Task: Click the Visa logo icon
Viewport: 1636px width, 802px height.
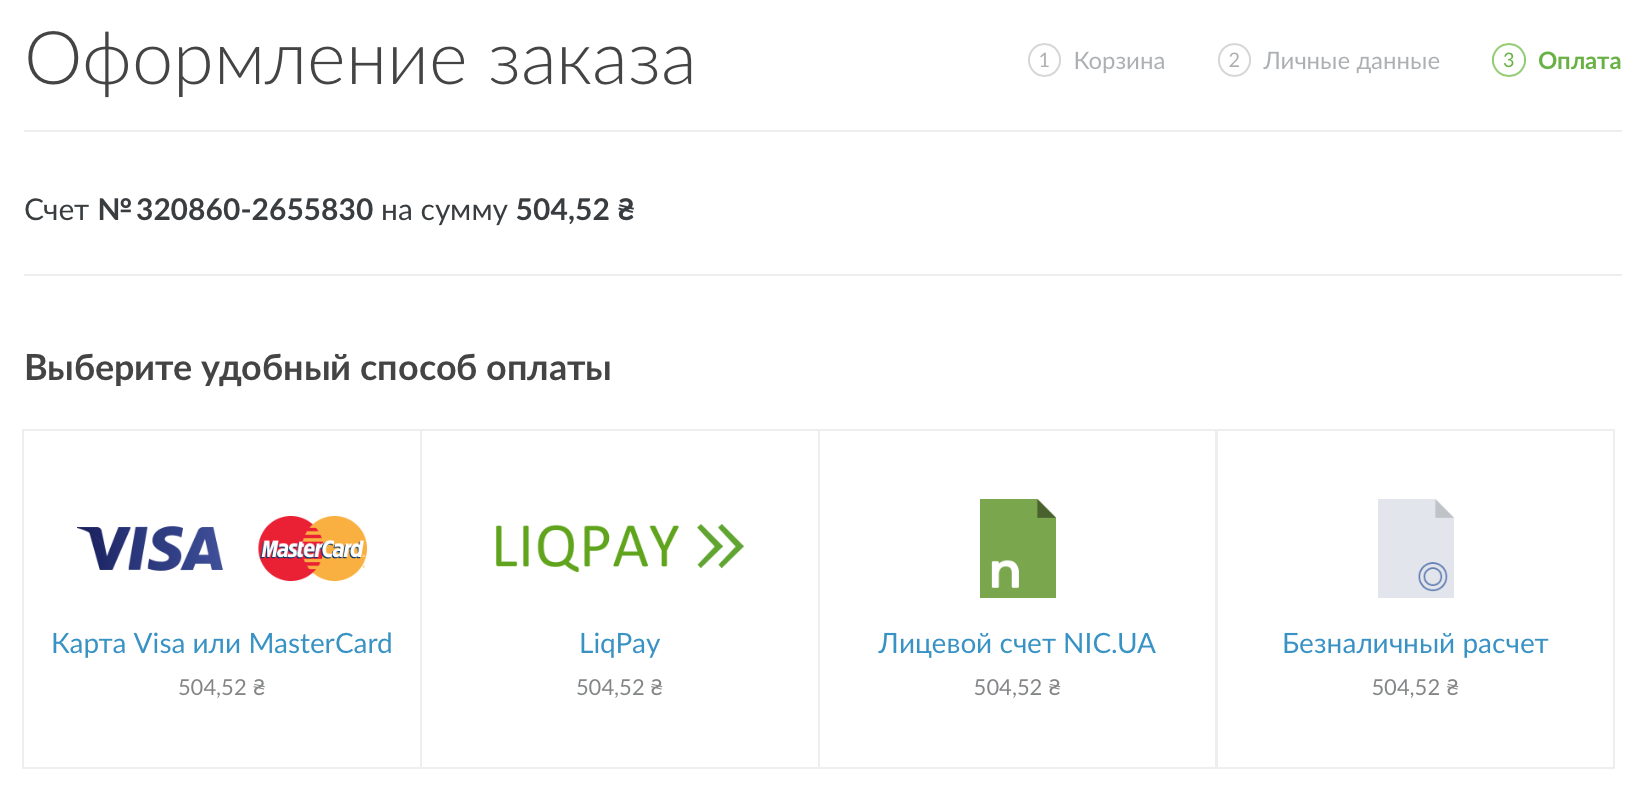Action: [x=150, y=549]
